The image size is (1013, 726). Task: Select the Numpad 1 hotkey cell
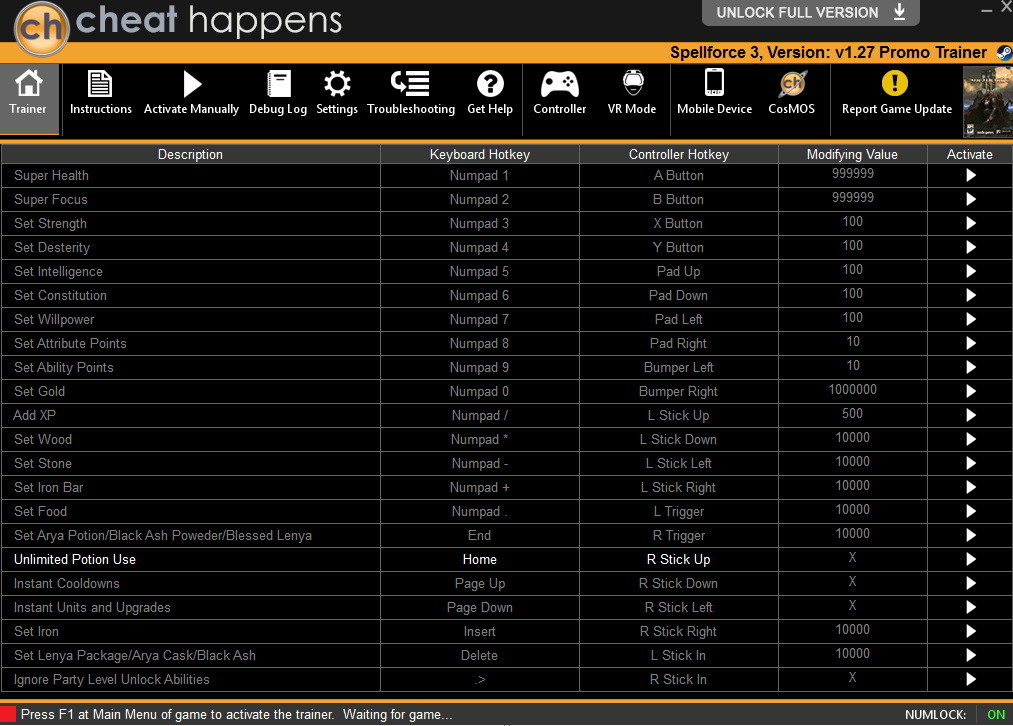pos(479,176)
